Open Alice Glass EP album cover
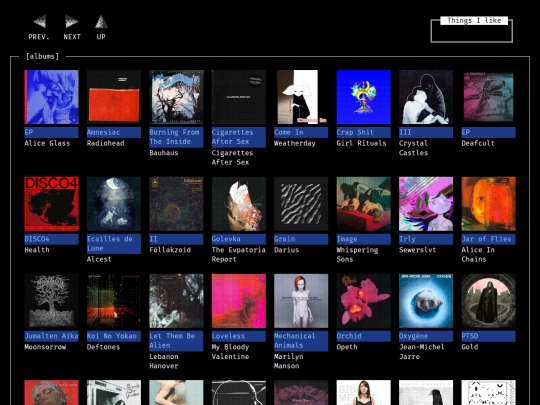The image size is (540, 405). (51, 97)
